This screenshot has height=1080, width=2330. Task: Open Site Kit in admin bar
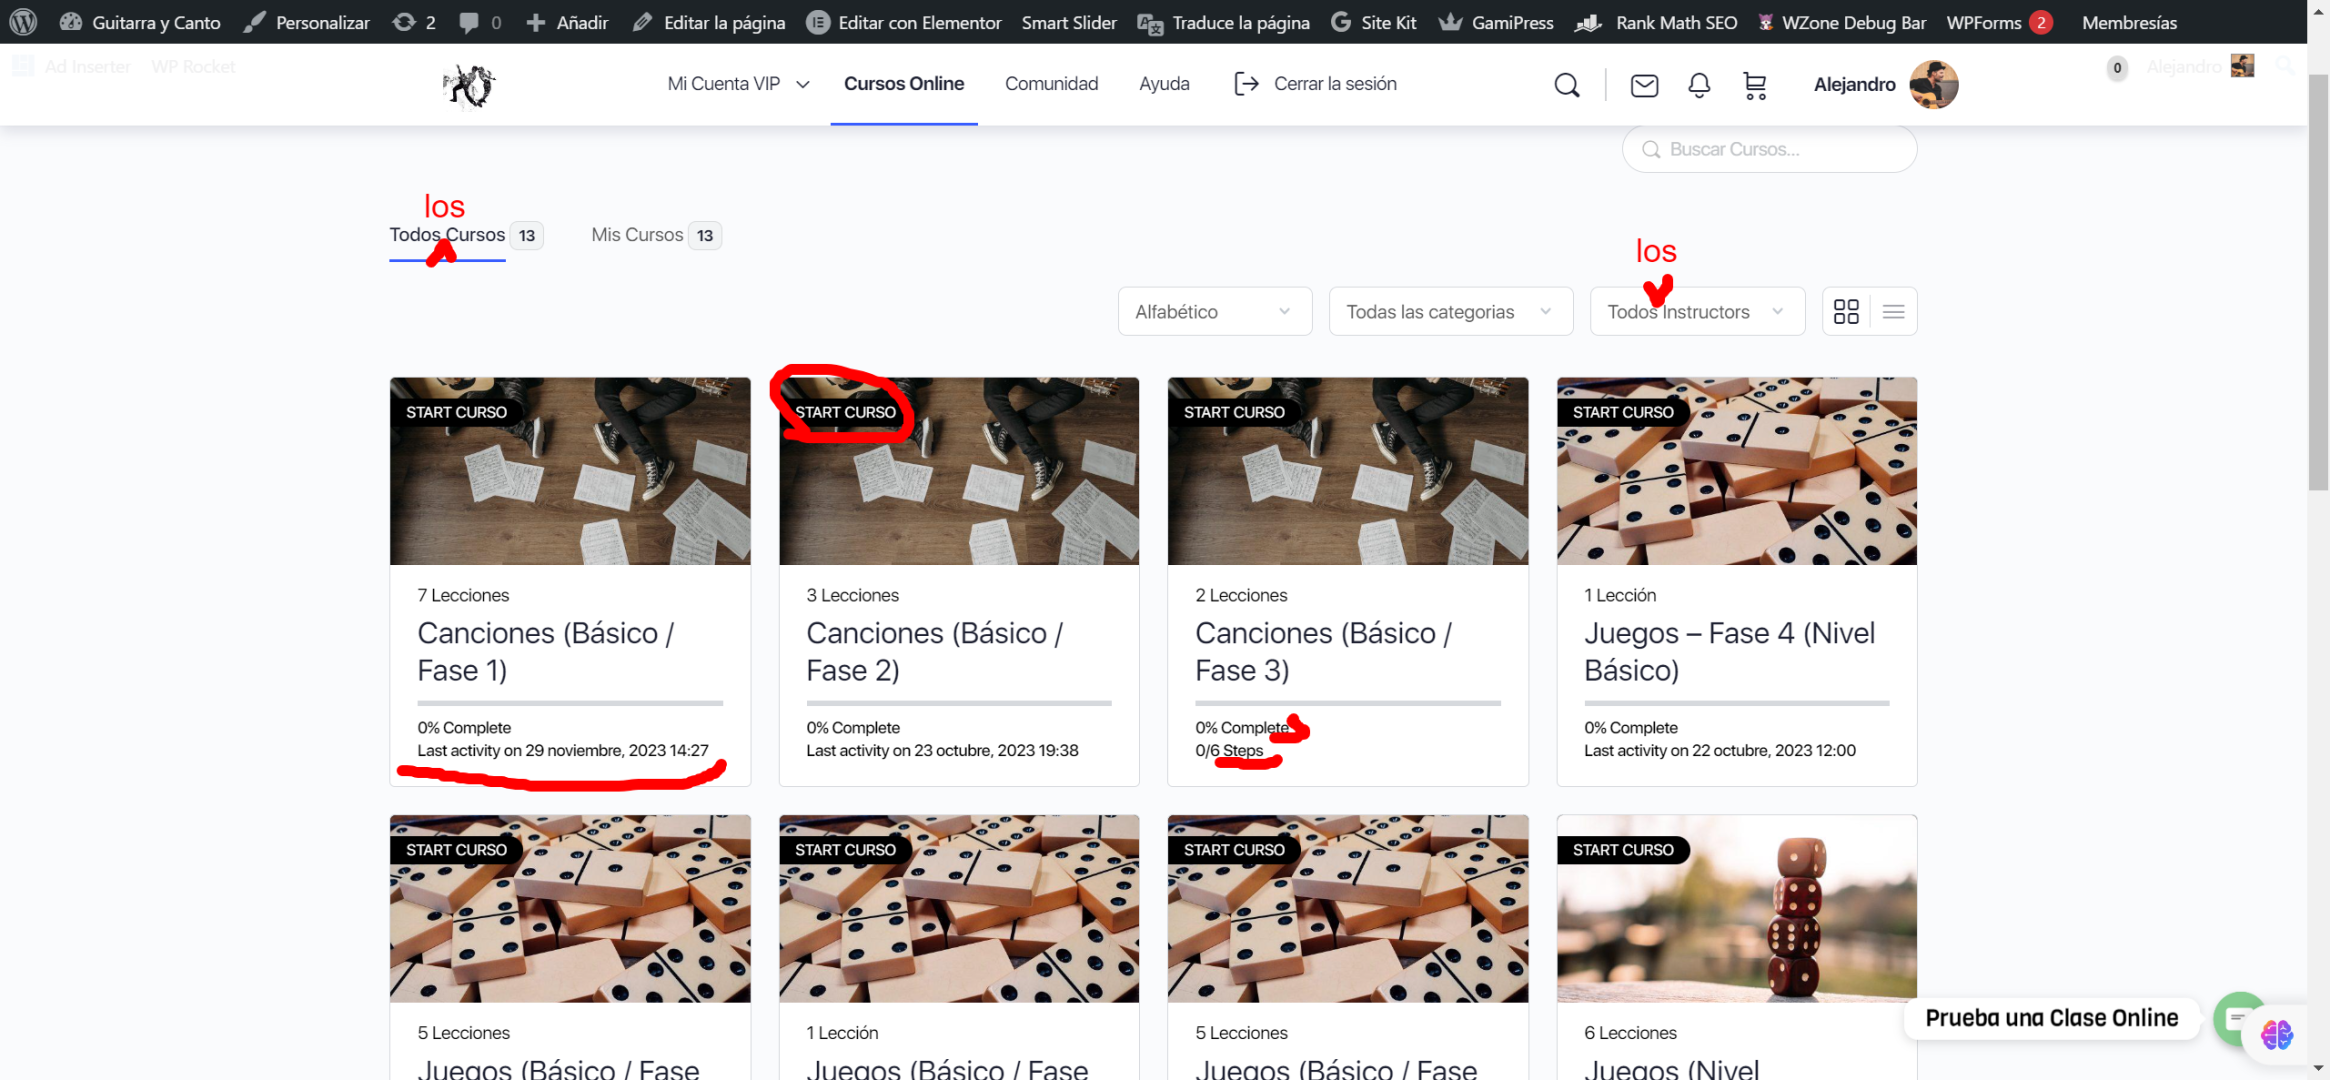click(1374, 22)
